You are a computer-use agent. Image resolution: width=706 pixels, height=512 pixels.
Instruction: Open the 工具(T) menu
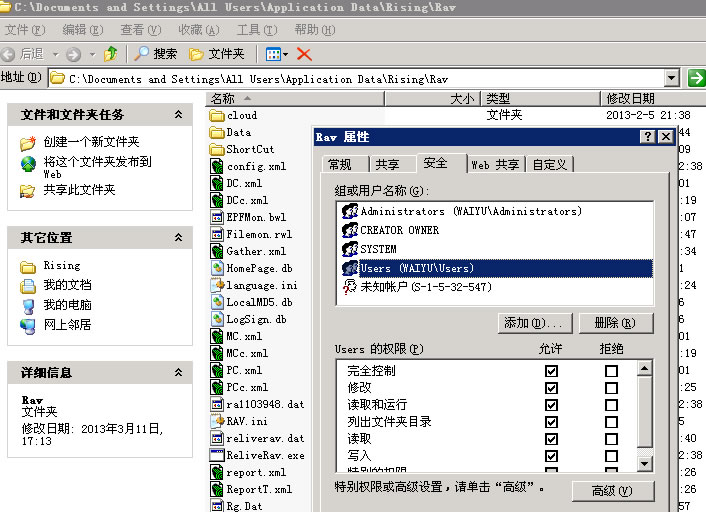(257, 30)
